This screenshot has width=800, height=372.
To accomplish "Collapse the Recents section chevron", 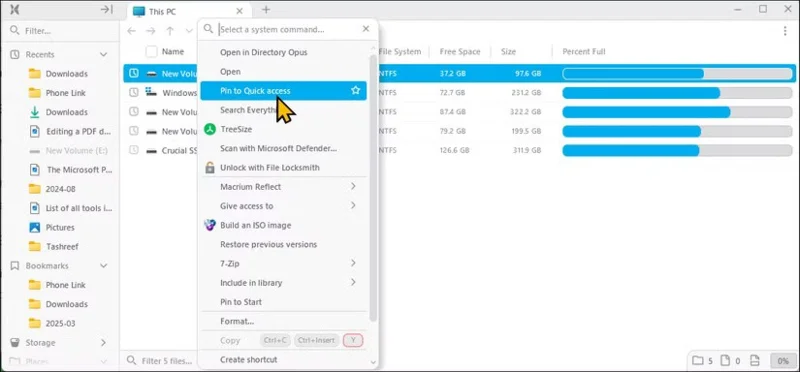I will click(104, 55).
